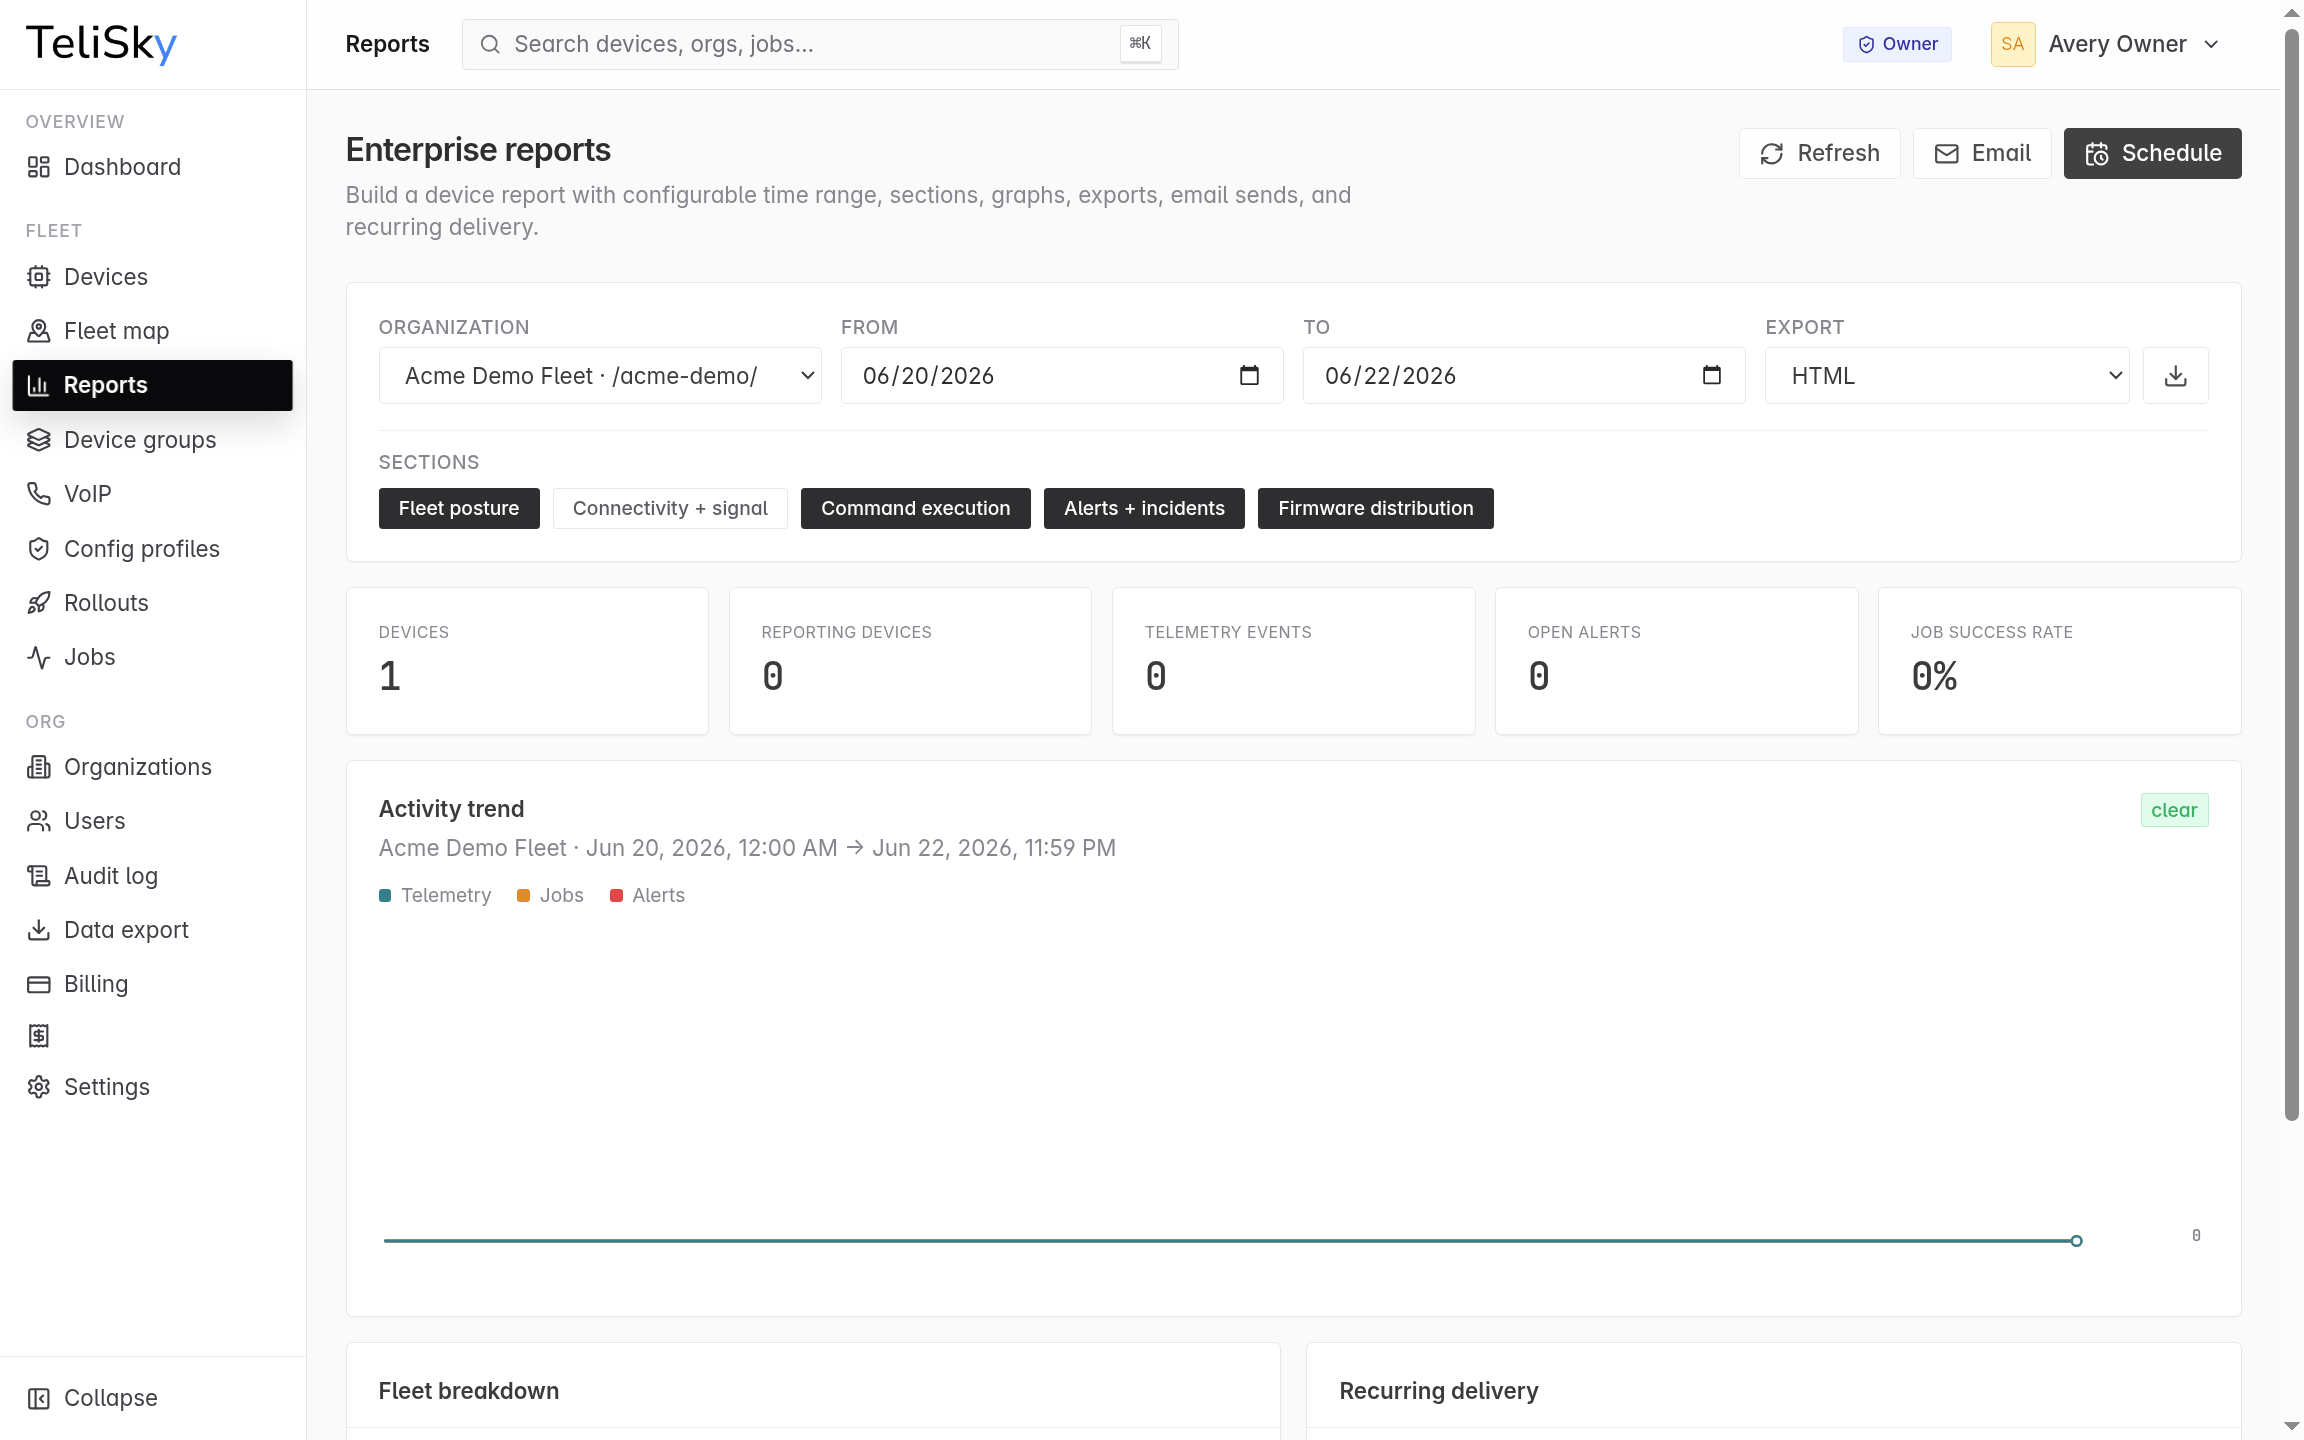
Task: Click the Email report button
Action: click(1982, 153)
